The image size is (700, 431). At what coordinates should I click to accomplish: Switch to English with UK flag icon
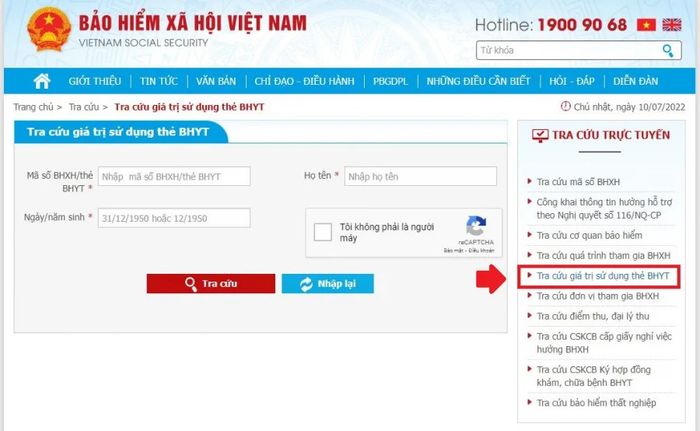point(671,25)
